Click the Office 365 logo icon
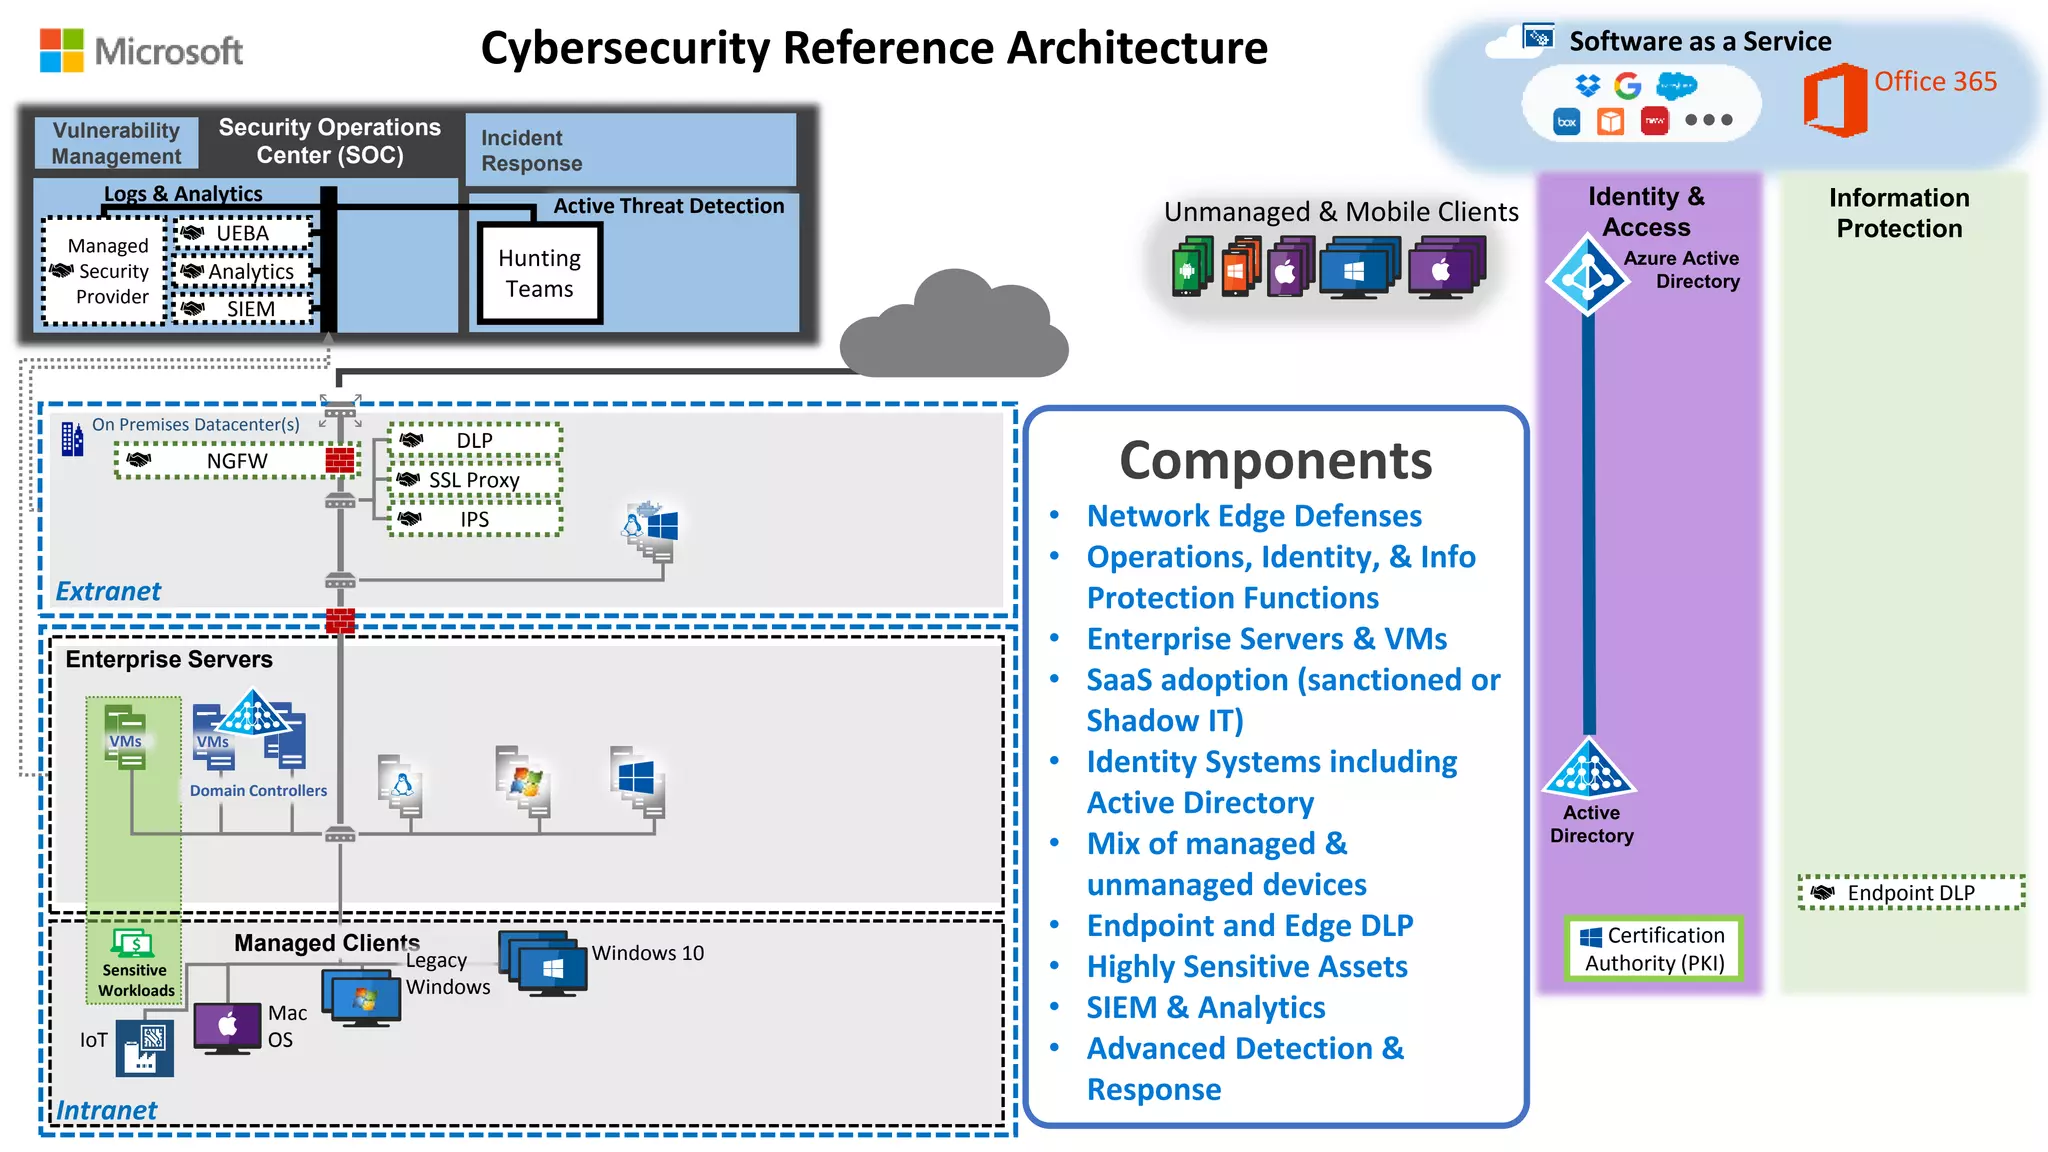 tap(1835, 100)
